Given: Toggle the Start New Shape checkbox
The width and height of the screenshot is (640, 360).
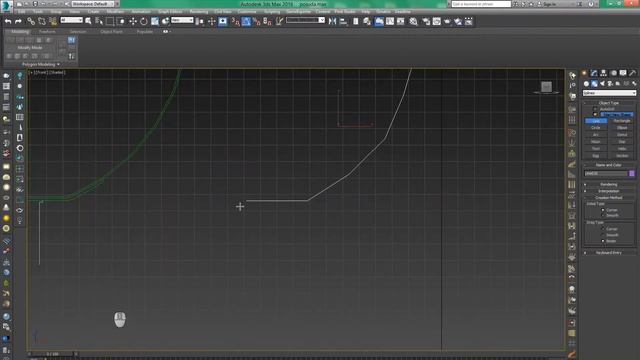Looking at the screenshot, I should (x=595, y=115).
